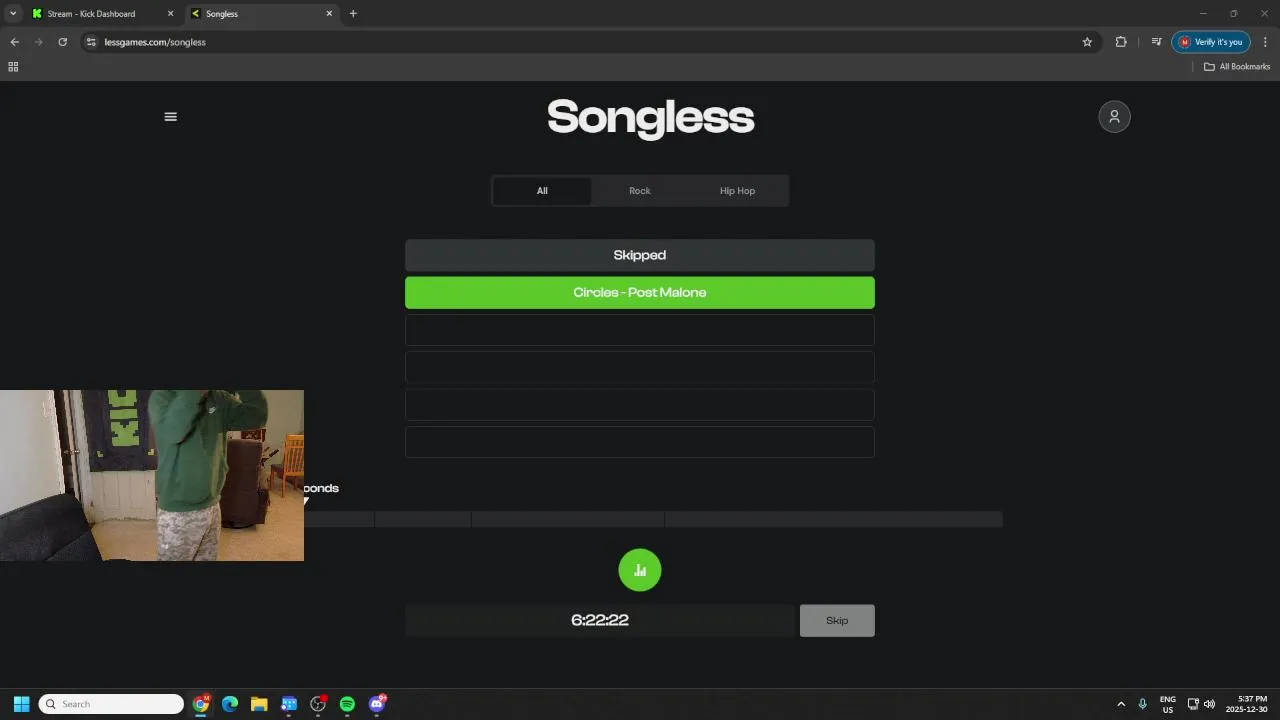View site information icon in address bar
This screenshot has height=720, width=1280.
(91, 42)
